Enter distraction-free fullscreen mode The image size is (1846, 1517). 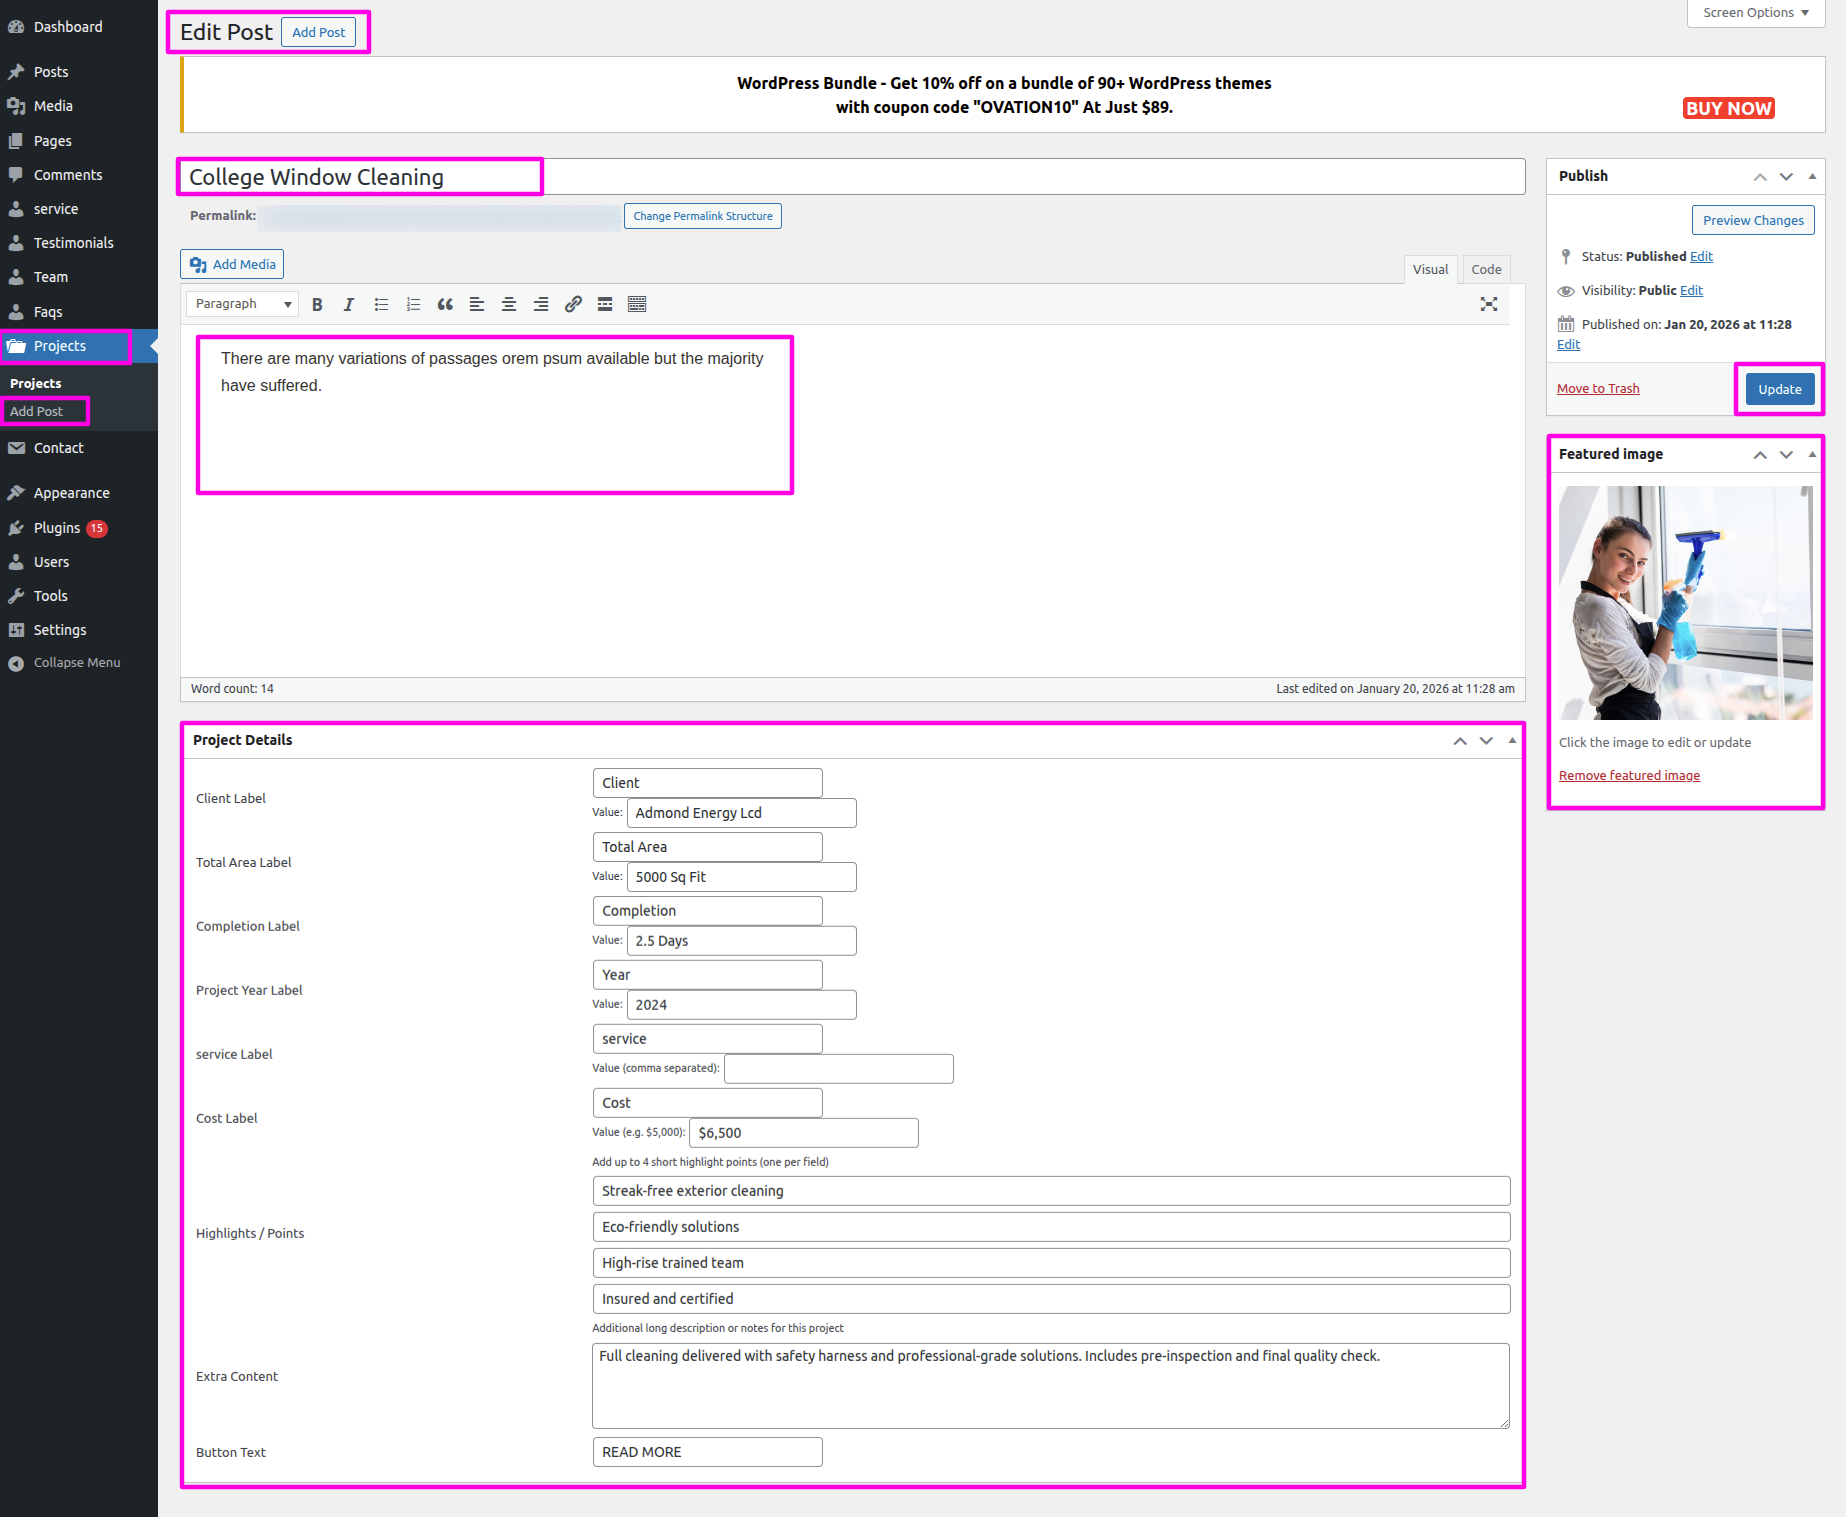(1488, 305)
